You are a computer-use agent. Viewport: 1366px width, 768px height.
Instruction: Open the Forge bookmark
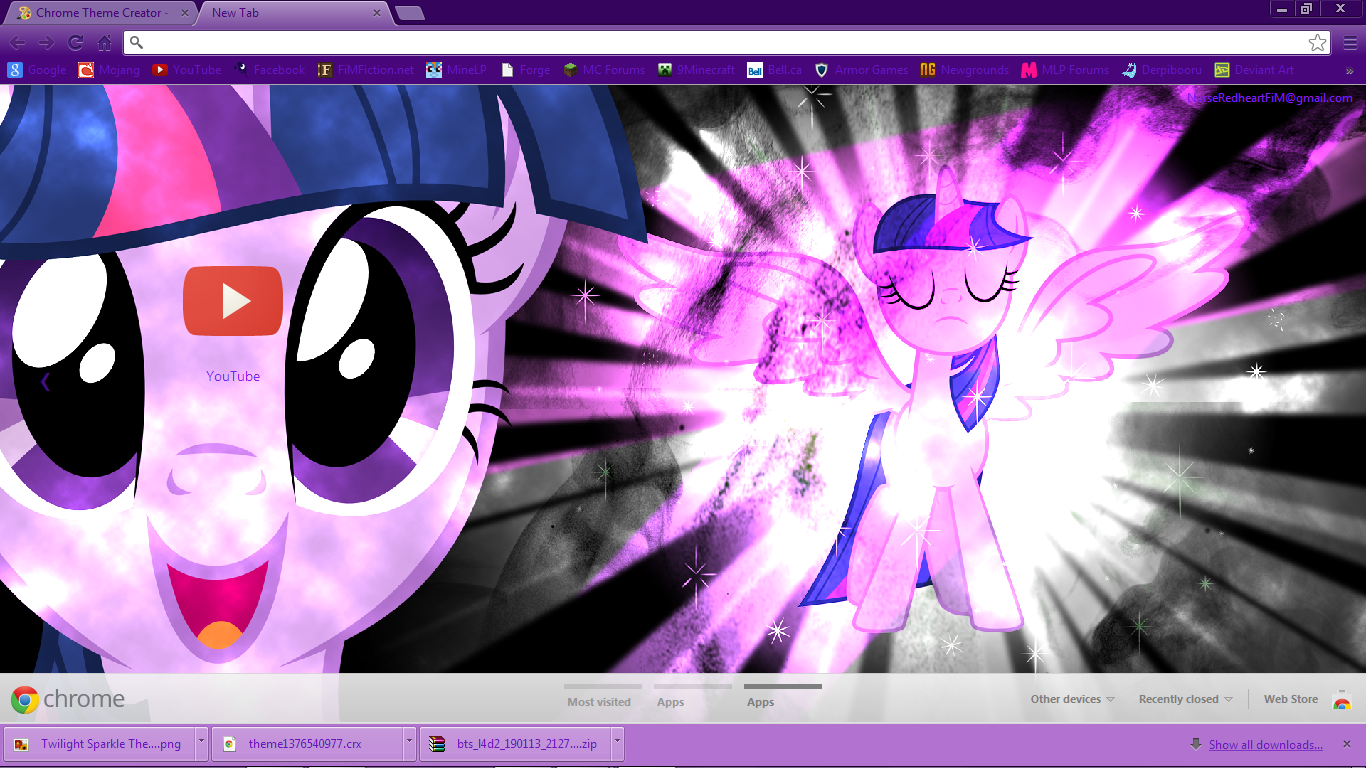coord(525,70)
